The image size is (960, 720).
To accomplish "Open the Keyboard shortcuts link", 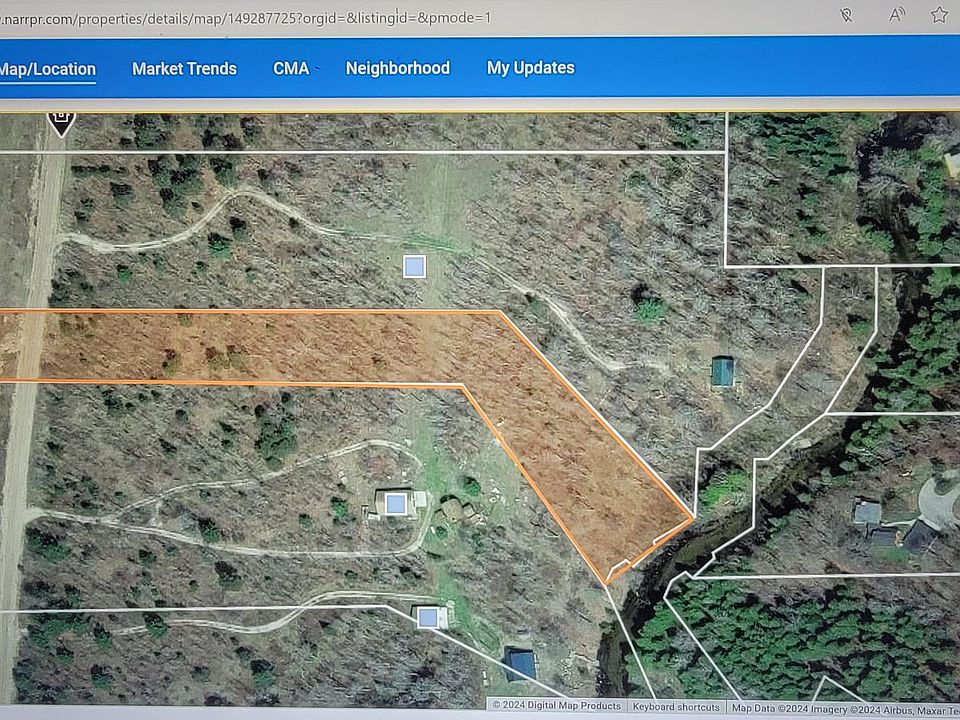I will tap(676, 707).
